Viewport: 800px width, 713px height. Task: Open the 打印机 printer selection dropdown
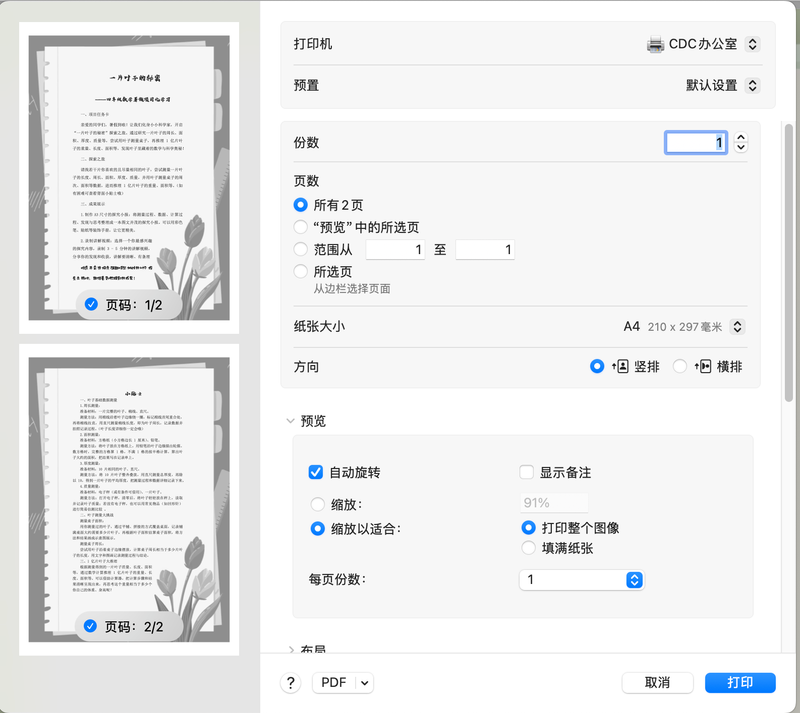click(753, 45)
